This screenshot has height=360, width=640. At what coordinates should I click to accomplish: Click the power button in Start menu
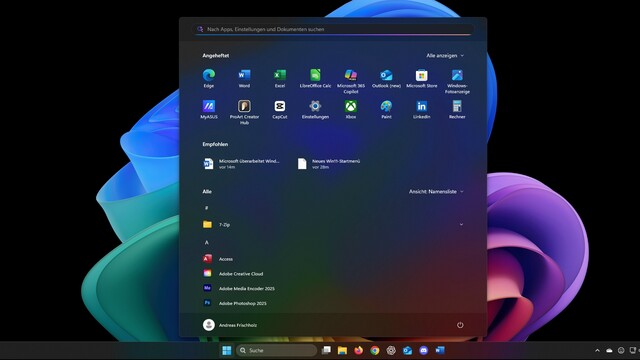460,325
